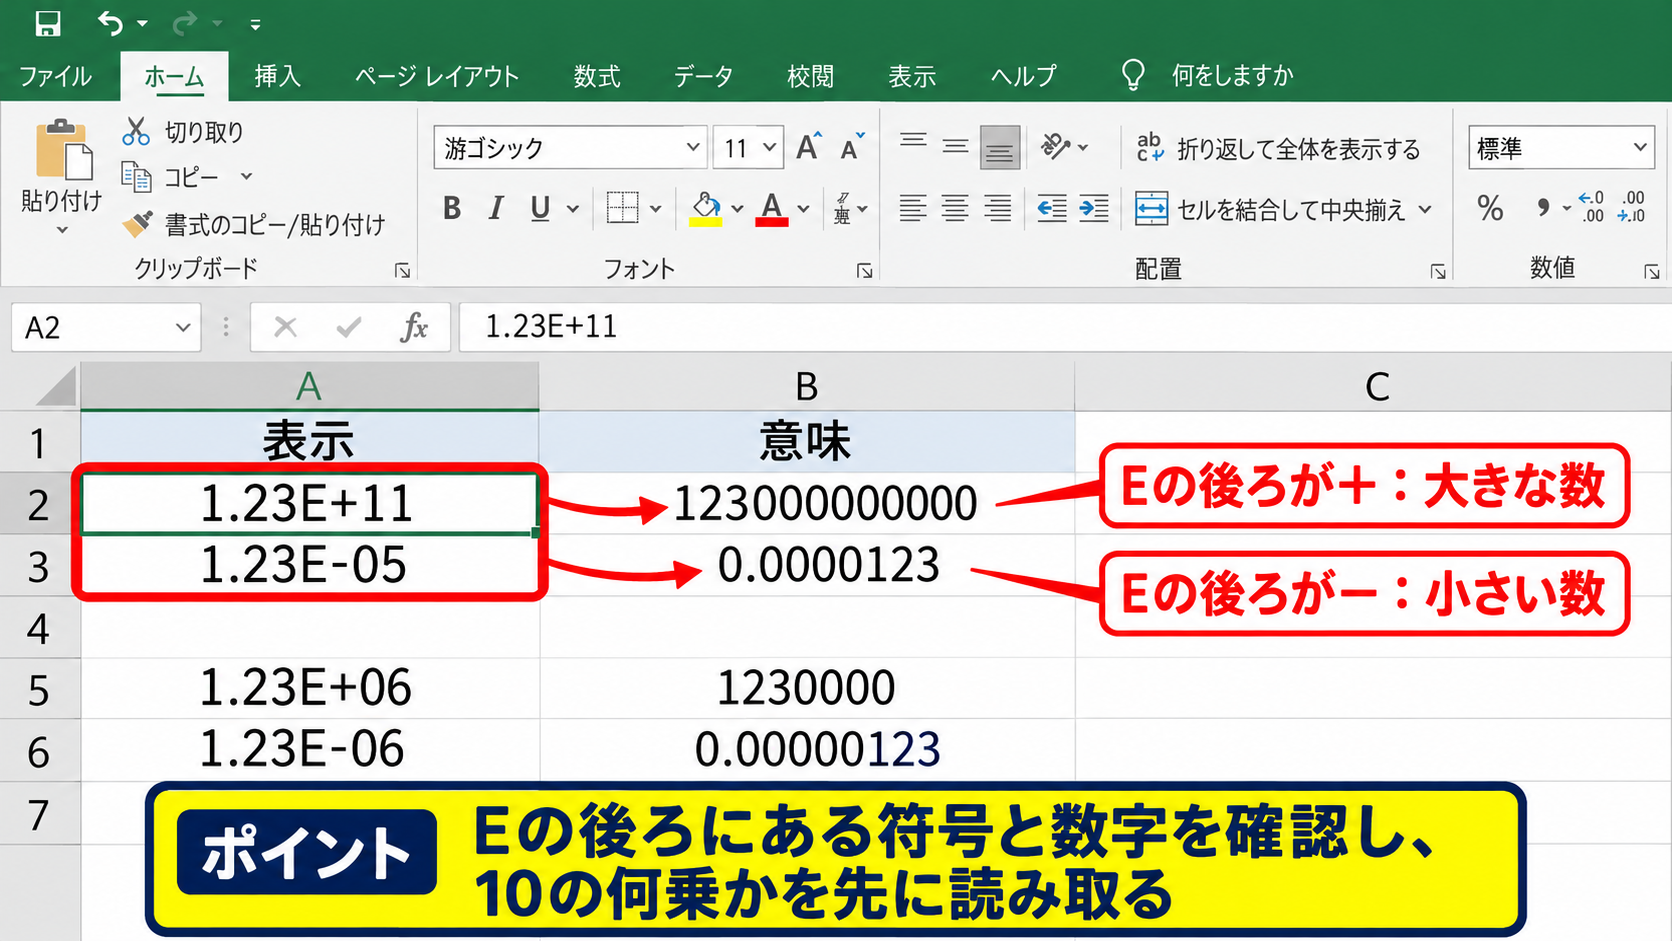Click the Decrease Decimal icon
Image resolution: width=1672 pixels, height=941 pixels.
point(1632,207)
